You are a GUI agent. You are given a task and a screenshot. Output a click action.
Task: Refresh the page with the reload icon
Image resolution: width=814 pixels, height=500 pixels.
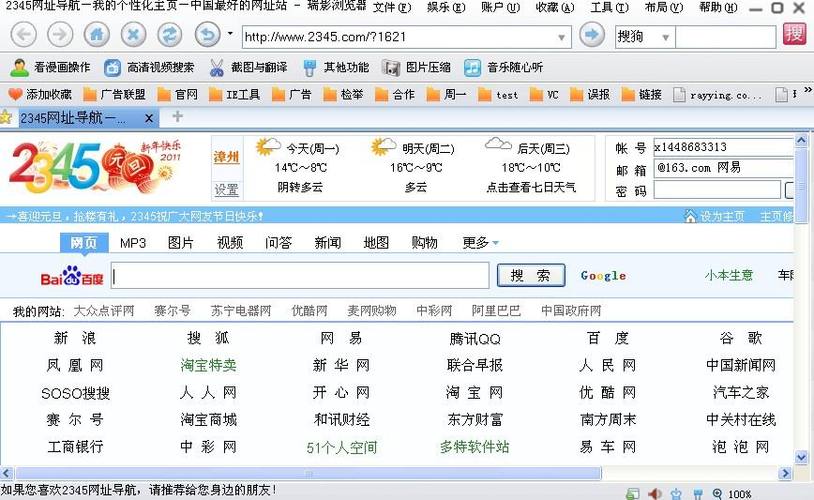point(170,35)
